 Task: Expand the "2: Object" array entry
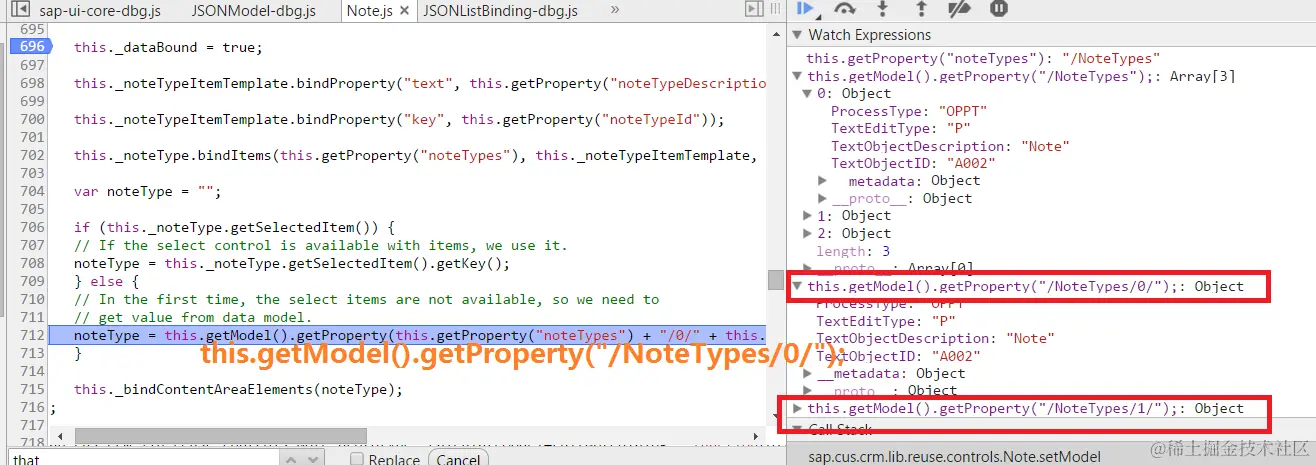click(808, 233)
